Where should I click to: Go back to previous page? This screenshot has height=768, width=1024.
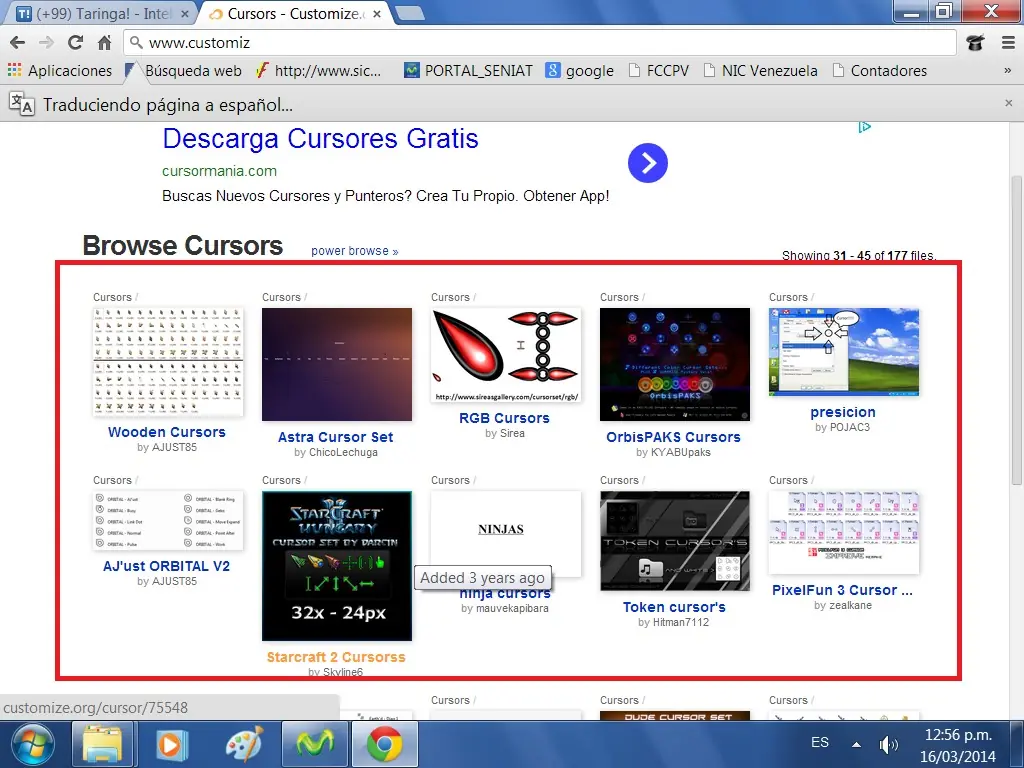pos(18,43)
